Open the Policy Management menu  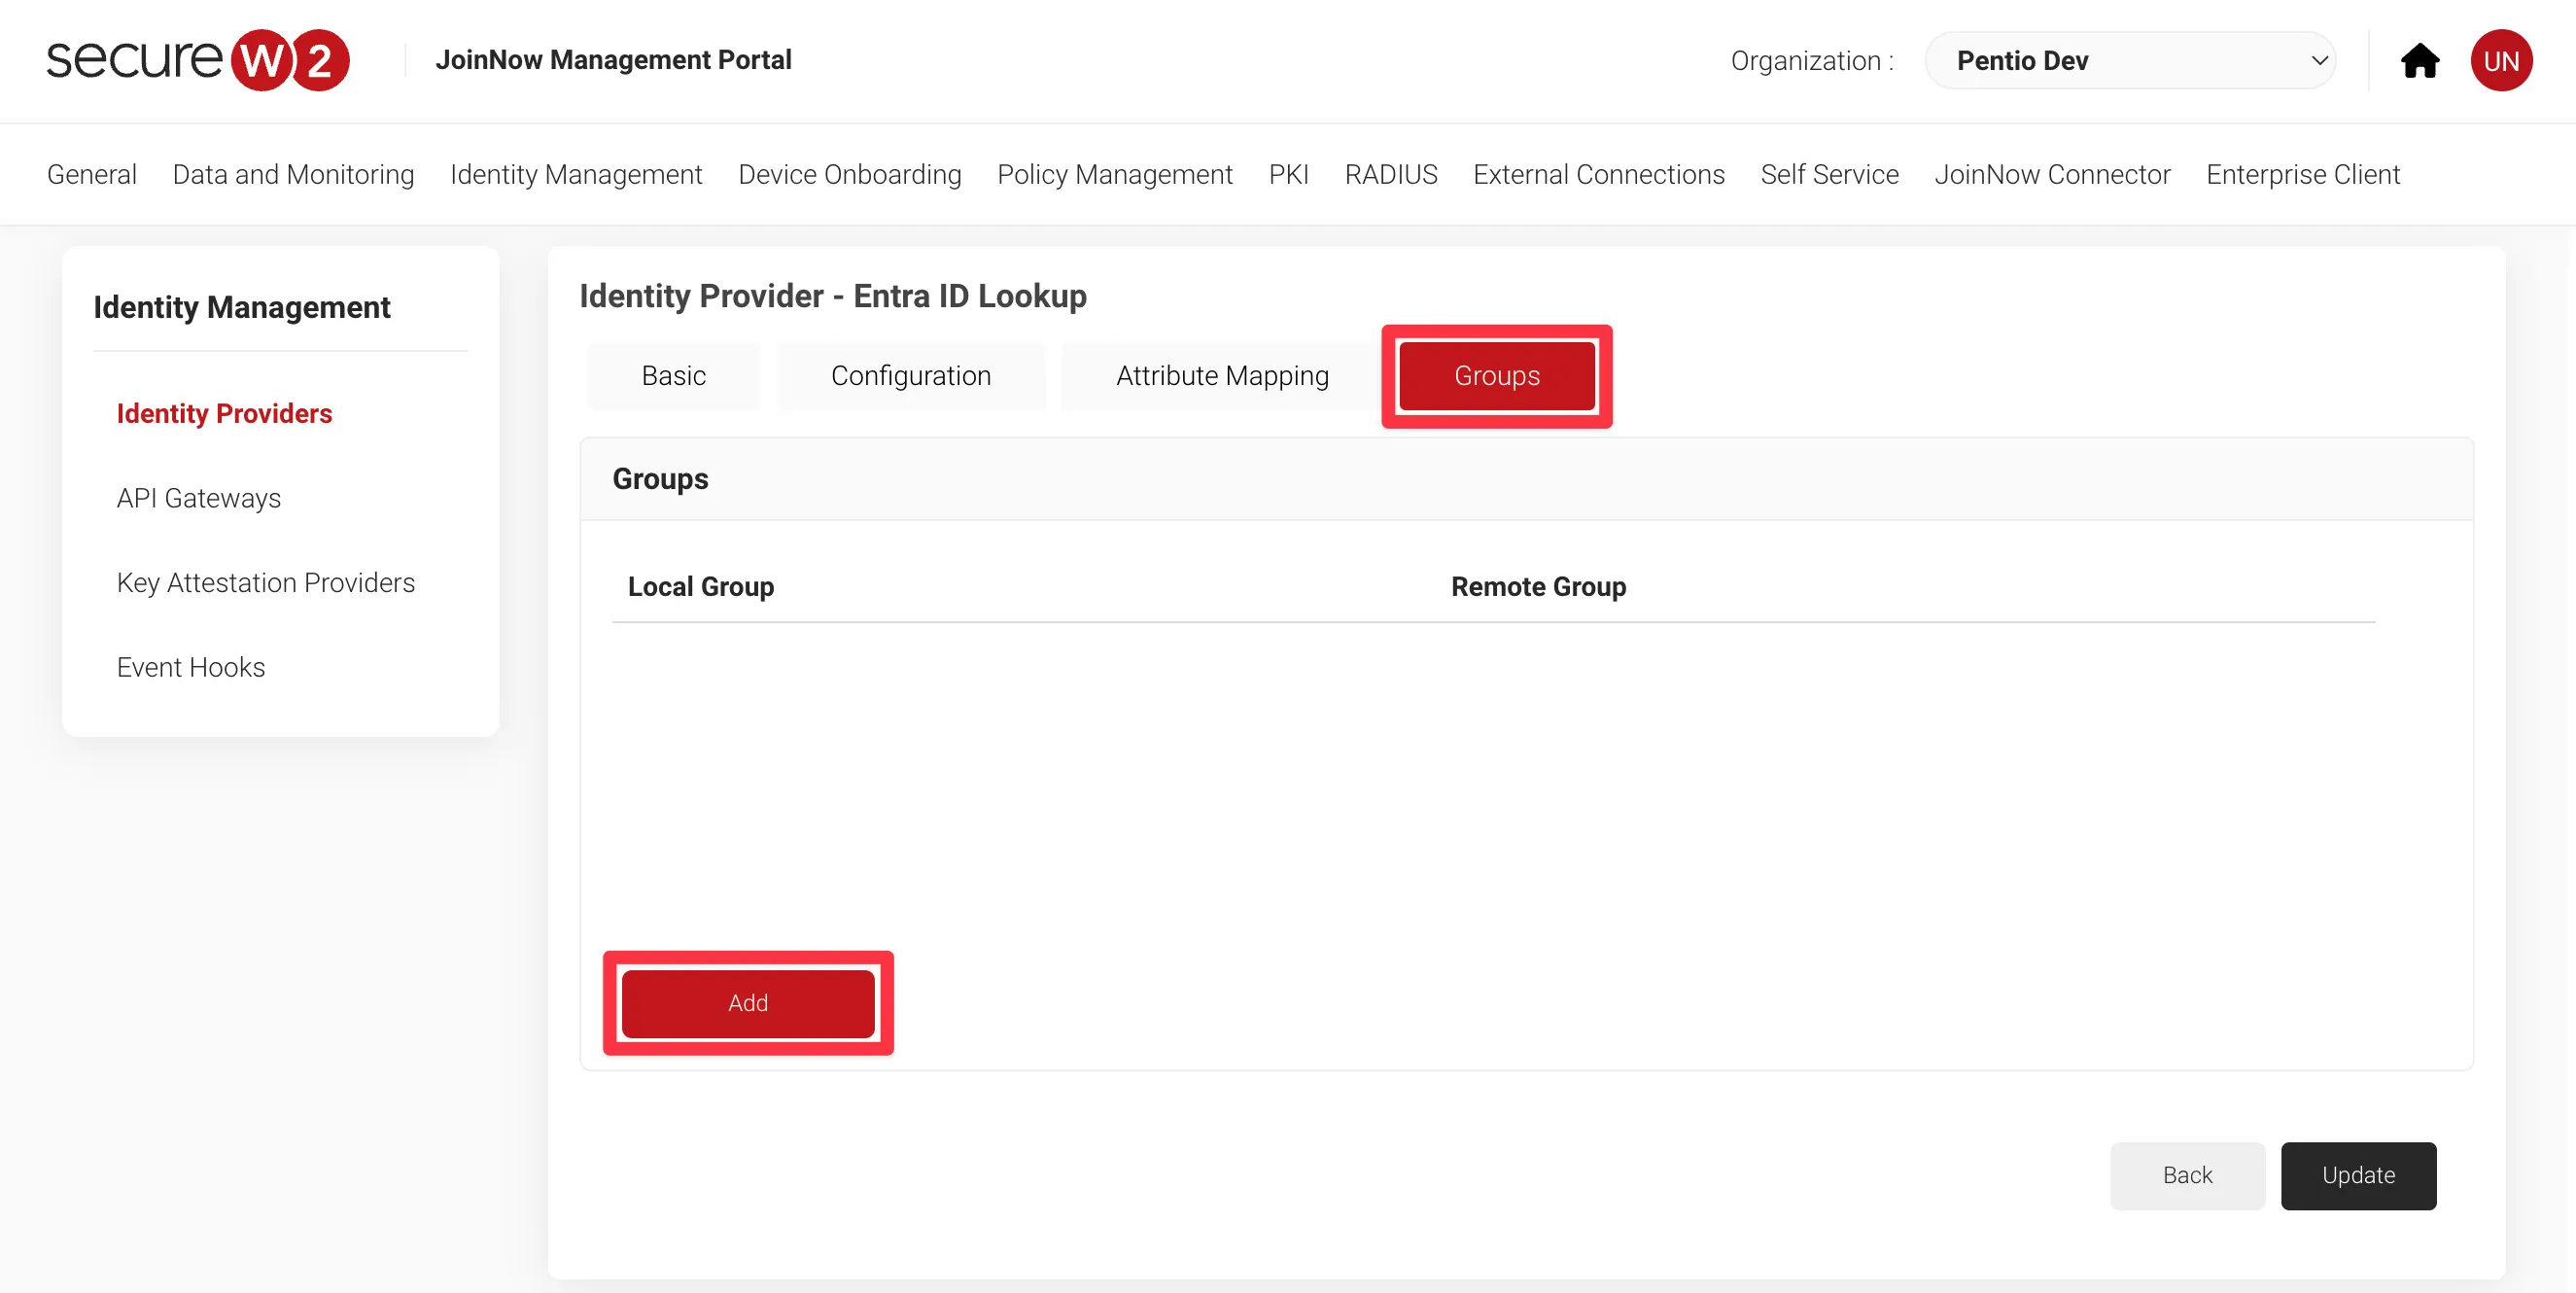[1114, 174]
